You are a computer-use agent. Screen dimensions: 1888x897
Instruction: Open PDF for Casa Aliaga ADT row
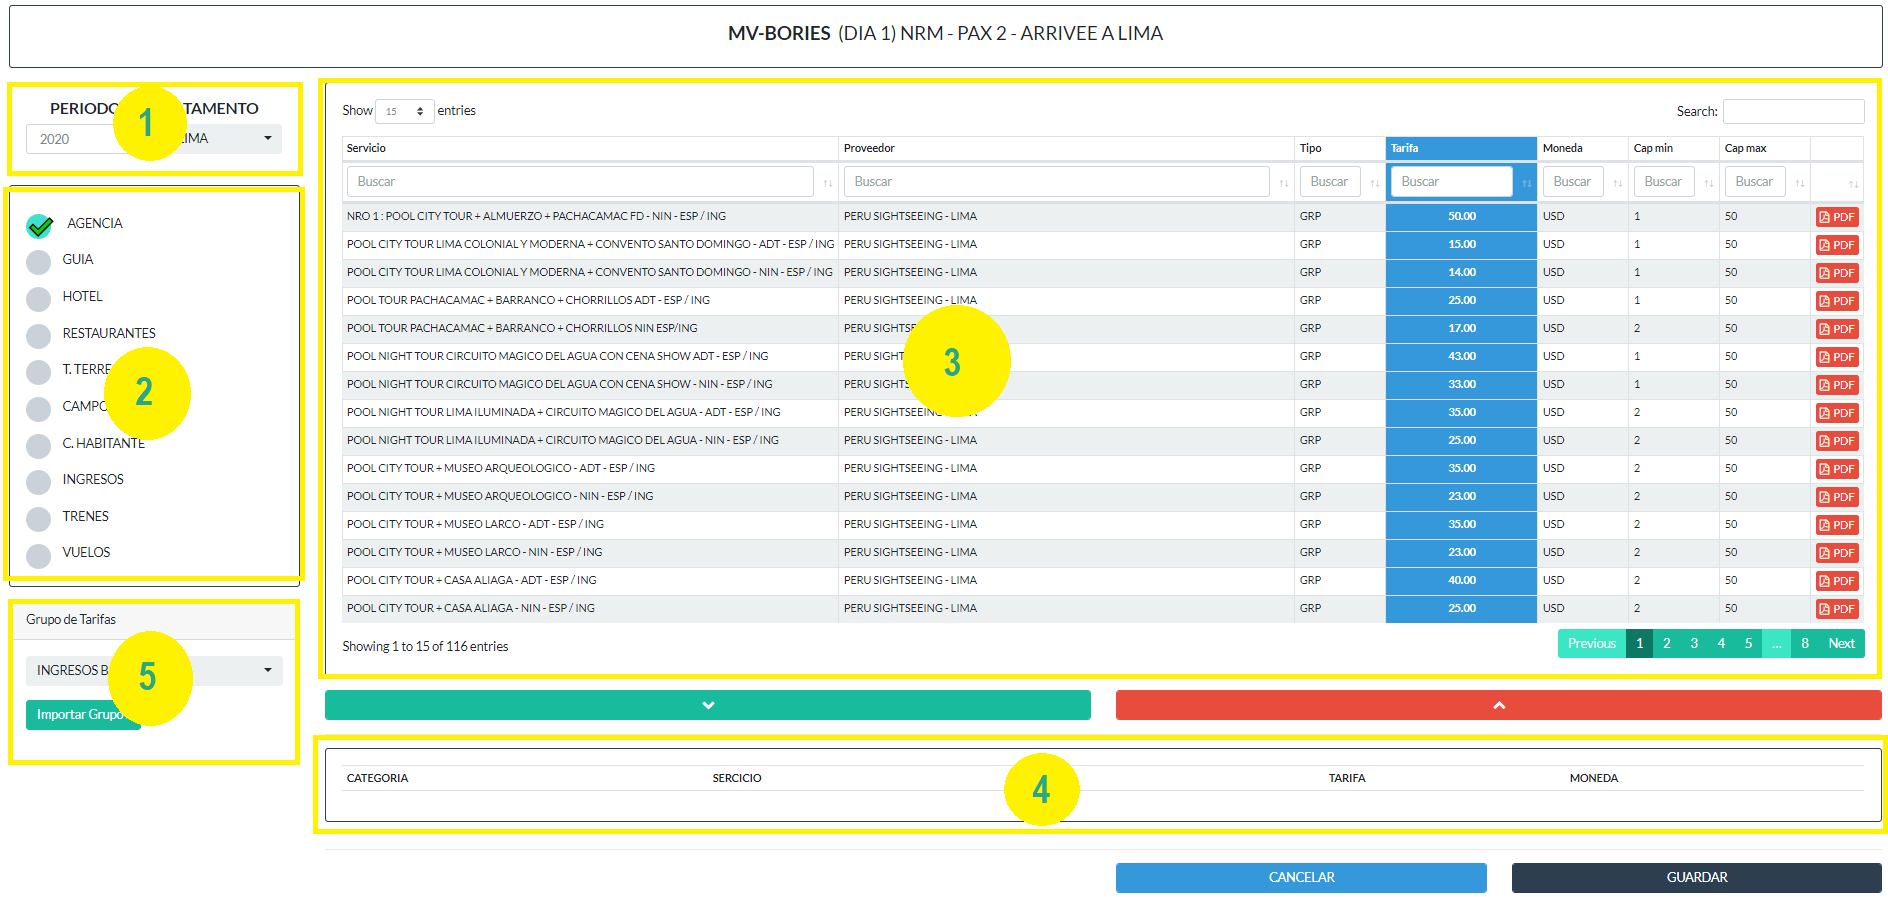pos(1837,581)
